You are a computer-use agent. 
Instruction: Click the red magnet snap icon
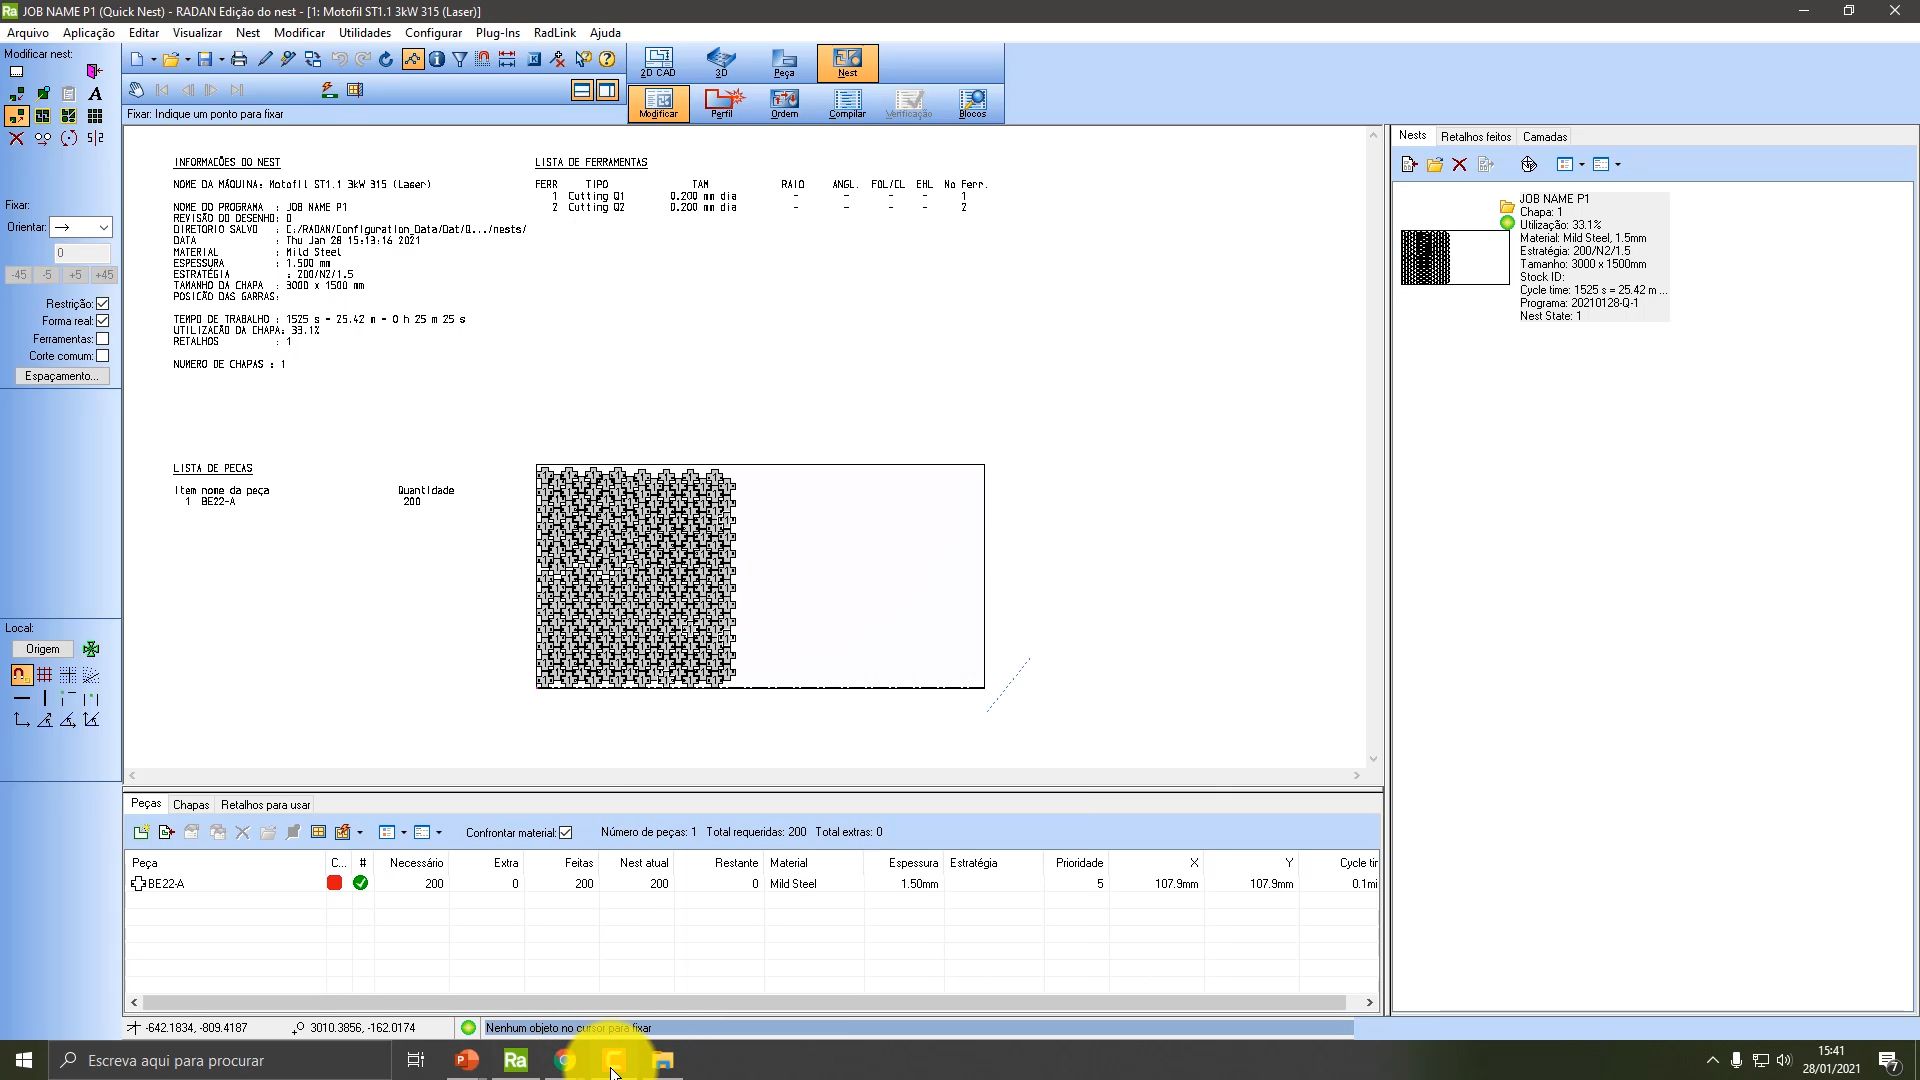tap(483, 60)
